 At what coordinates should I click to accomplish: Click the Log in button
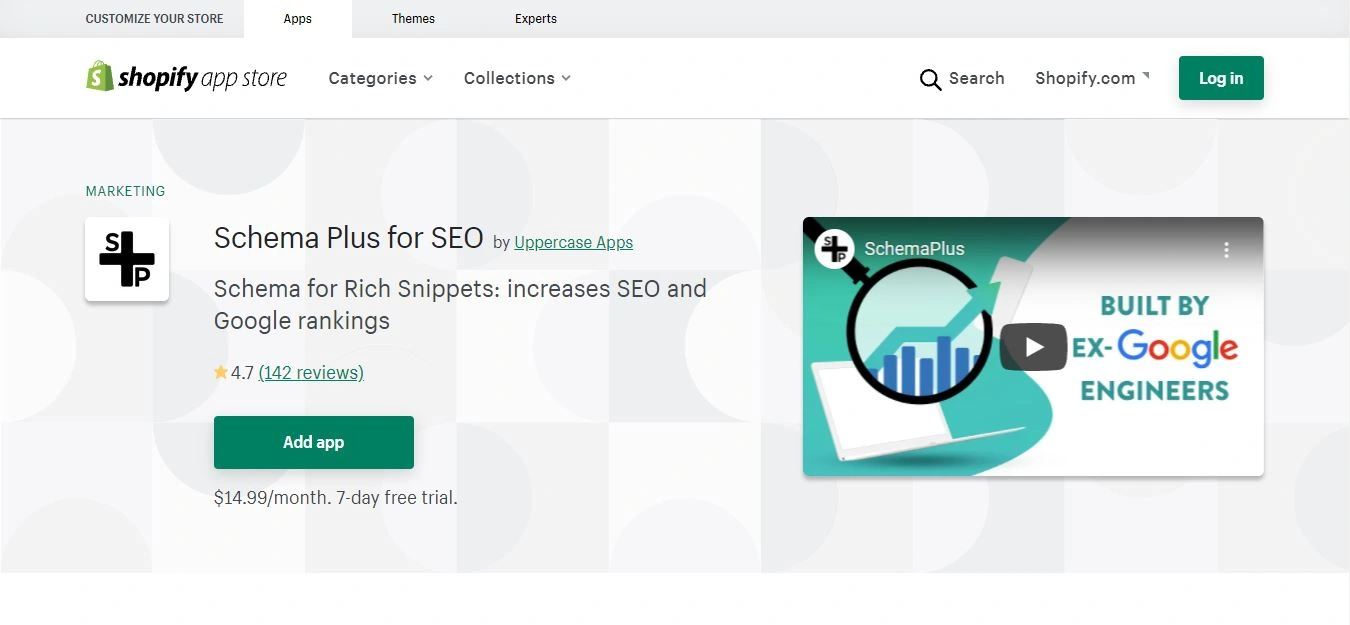[1221, 78]
